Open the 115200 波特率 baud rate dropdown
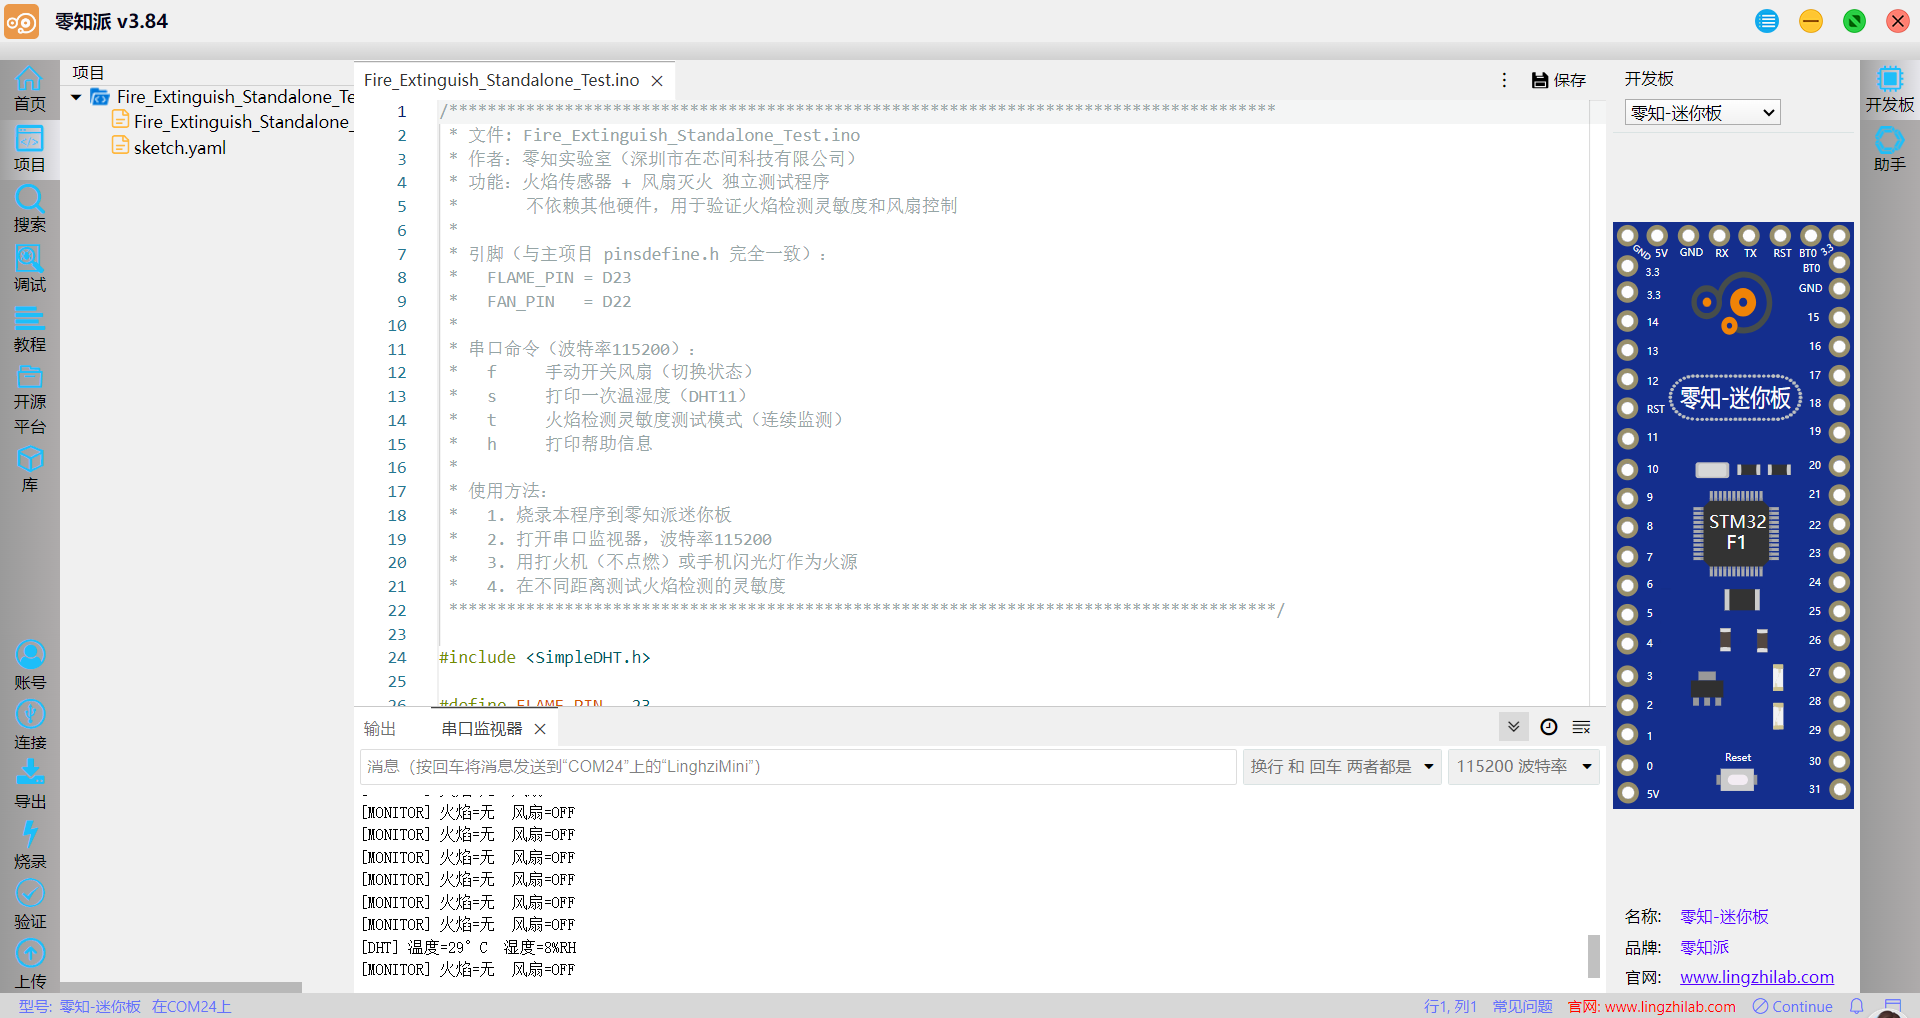The image size is (1920, 1018). pyautogui.click(x=1524, y=767)
